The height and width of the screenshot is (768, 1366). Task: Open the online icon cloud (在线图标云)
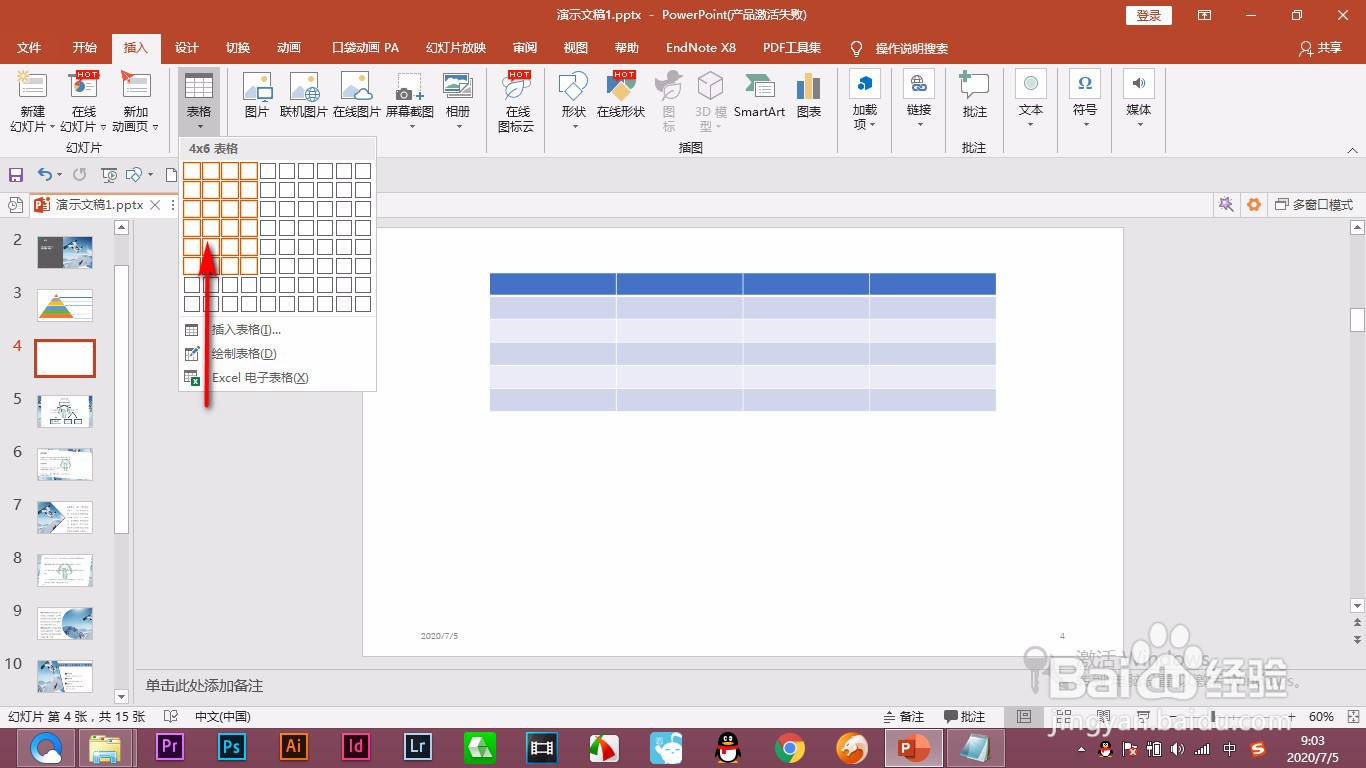(x=517, y=101)
